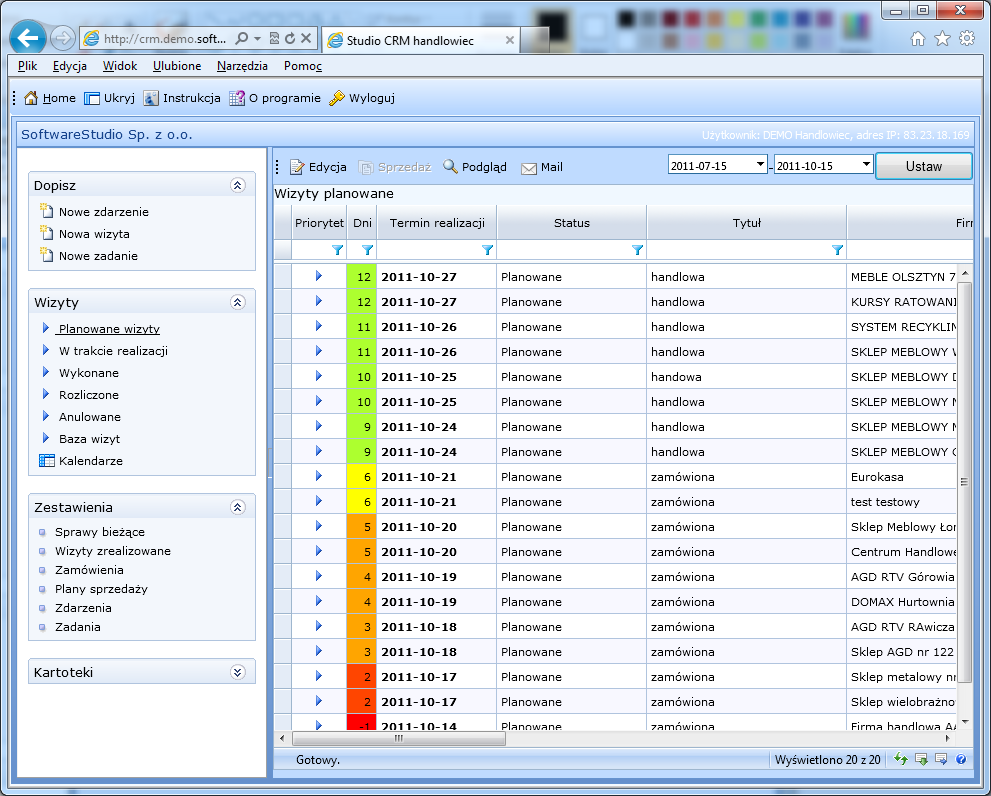Image resolution: width=991 pixels, height=796 pixels.
Task: Click the Mail envelope icon
Action: [529, 168]
